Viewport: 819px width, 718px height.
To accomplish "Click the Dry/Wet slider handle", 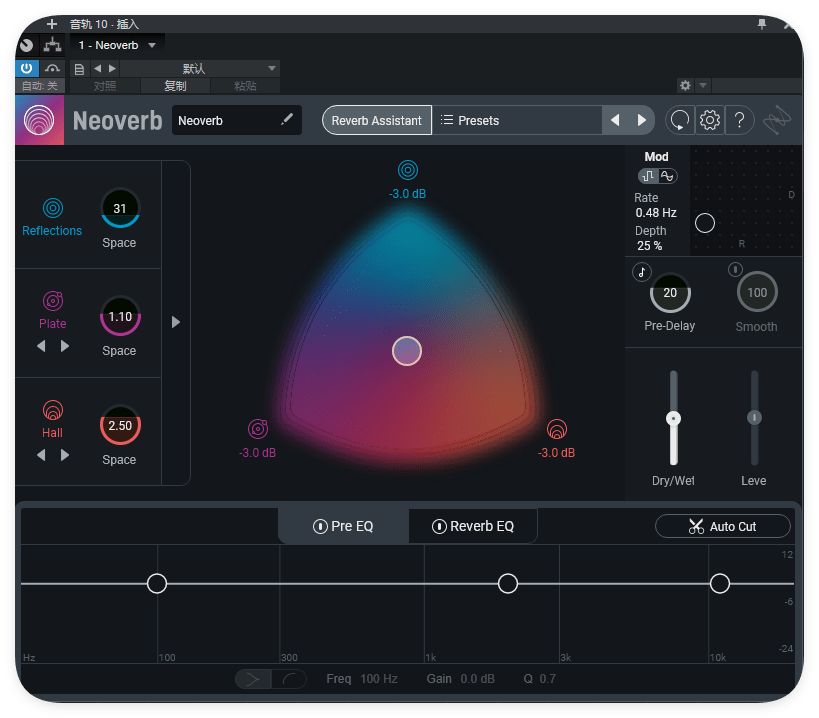I will point(674,418).
